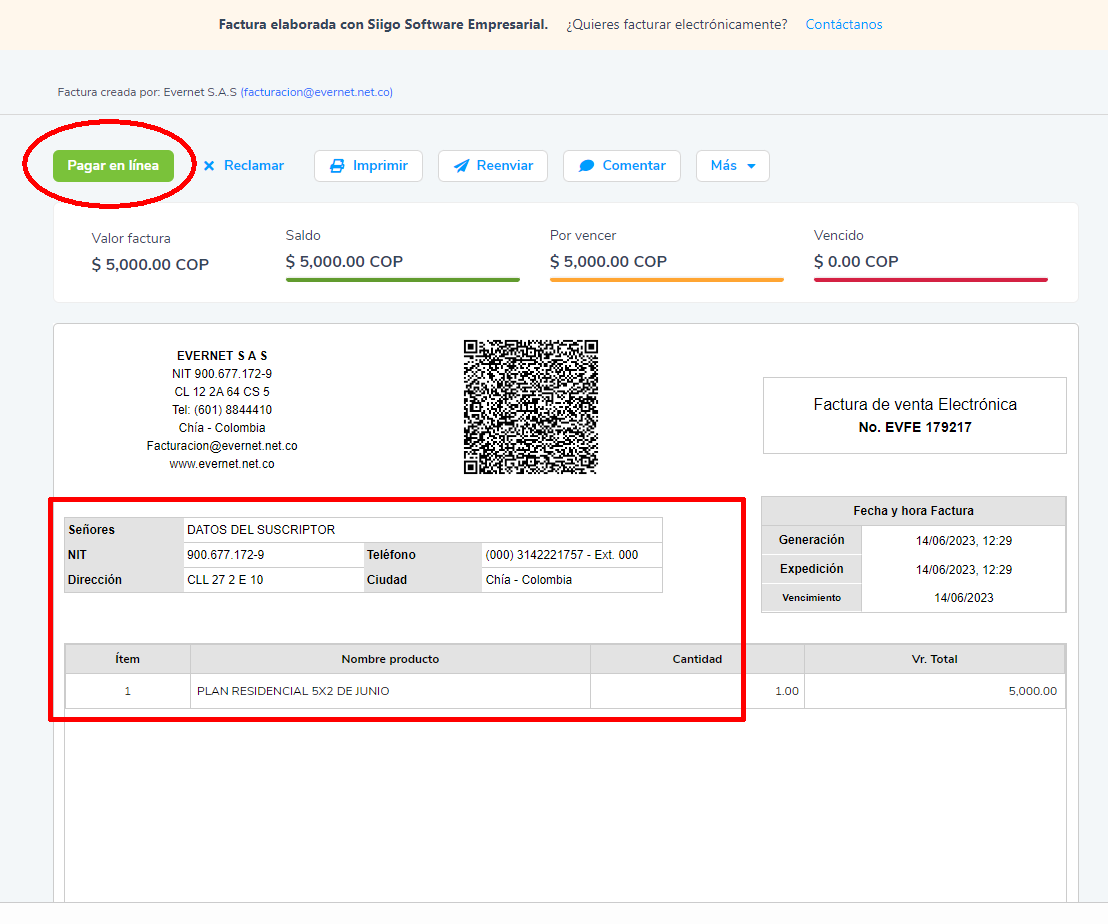The image size is (1108, 924).
Task: Click the Tel: (601) 8844410 text
Action: tap(222, 410)
